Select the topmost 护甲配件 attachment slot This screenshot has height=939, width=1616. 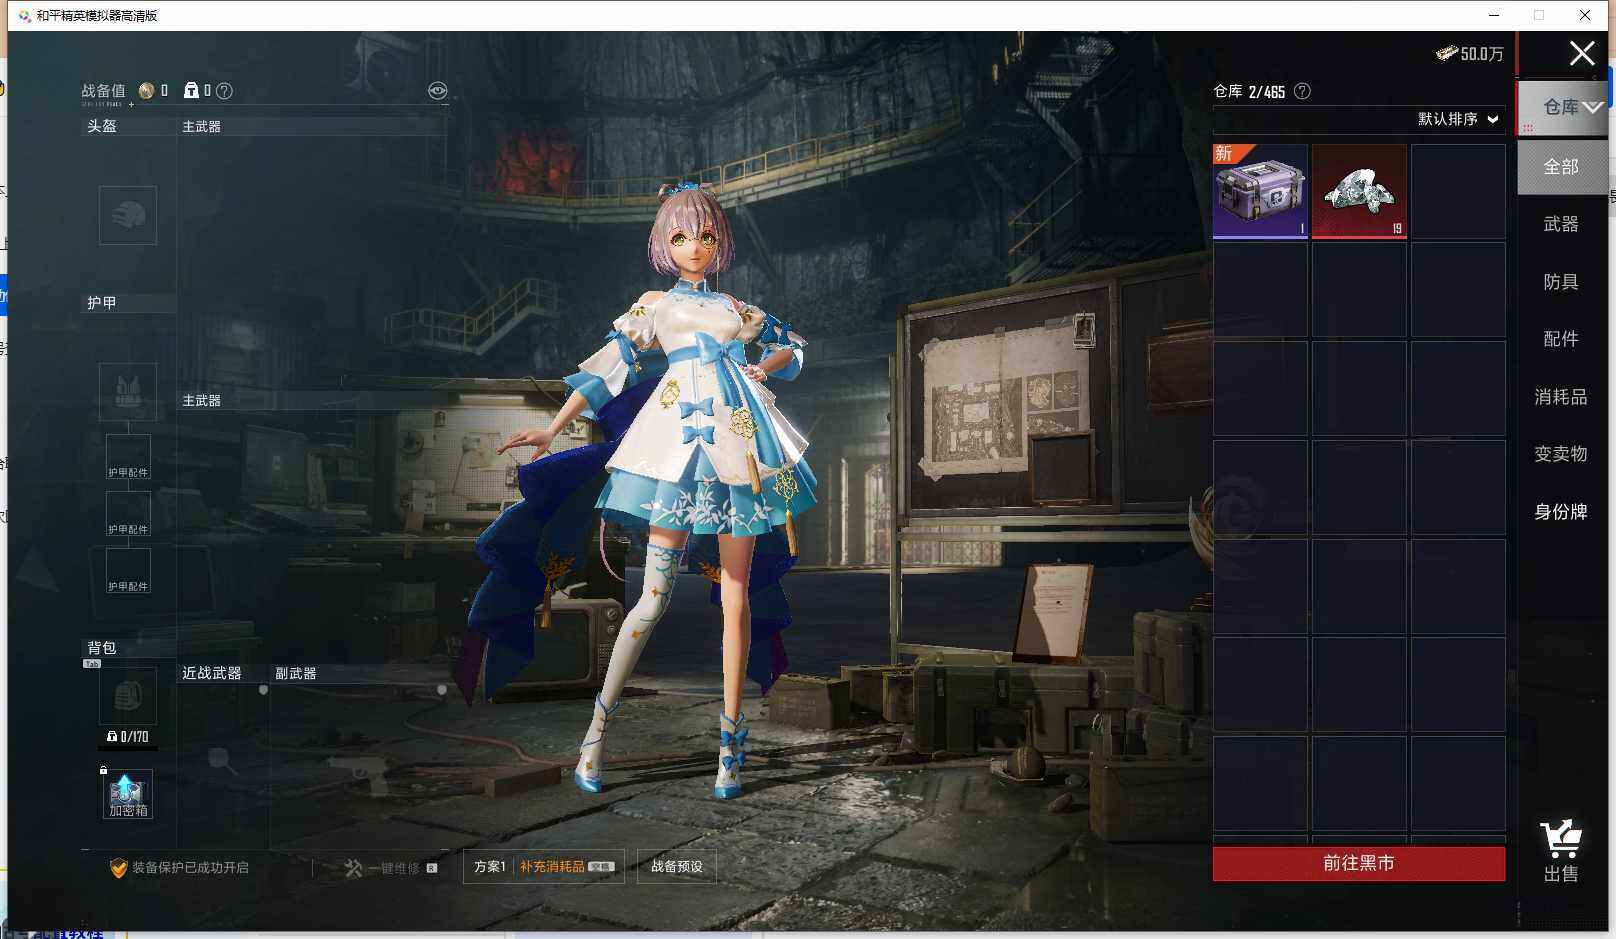pyautogui.click(x=128, y=457)
